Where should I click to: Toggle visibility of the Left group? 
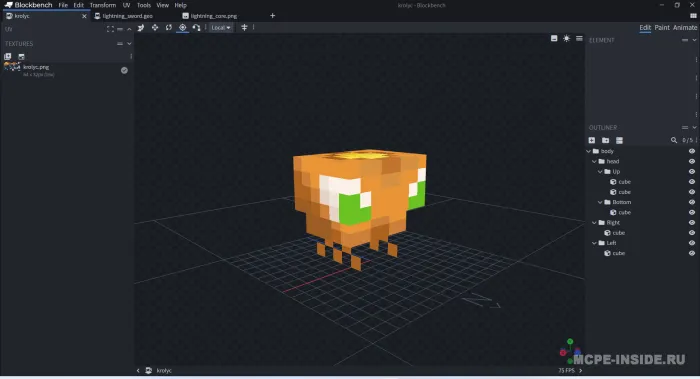click(x=692, y=243)
